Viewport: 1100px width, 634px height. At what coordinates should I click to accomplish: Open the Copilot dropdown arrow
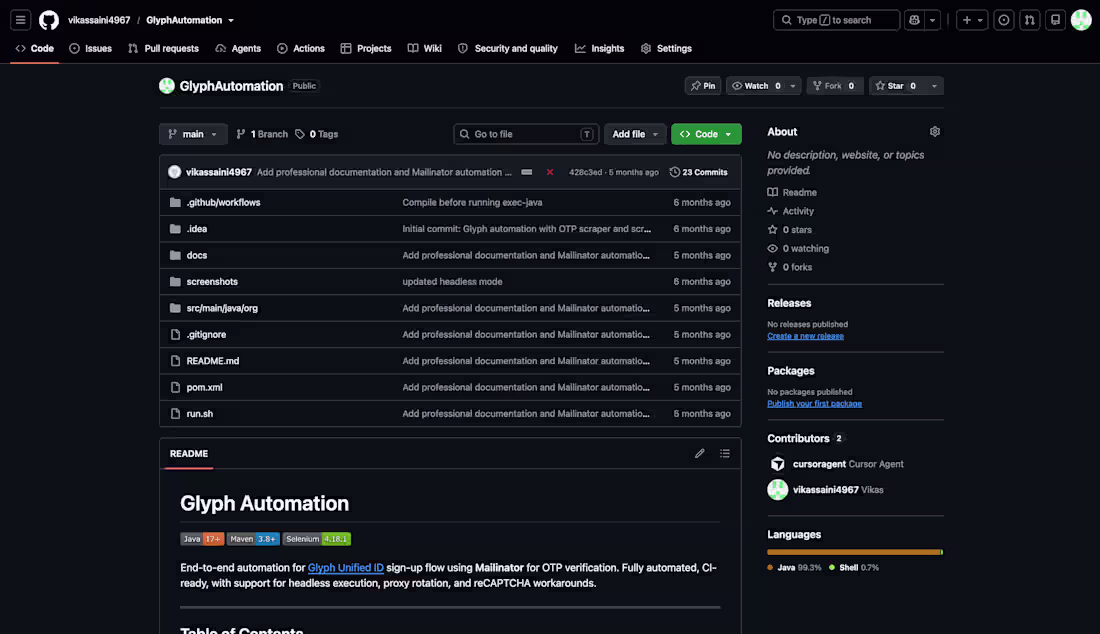pos(932,20)
